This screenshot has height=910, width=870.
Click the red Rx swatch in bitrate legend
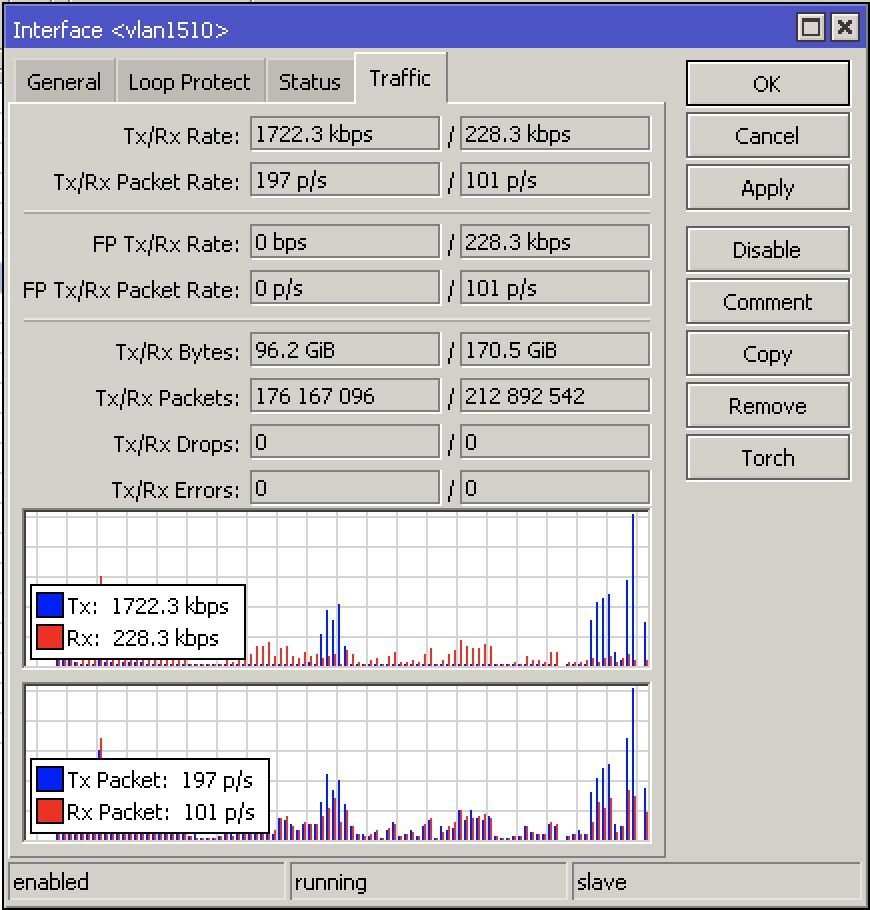coord(49,637)
